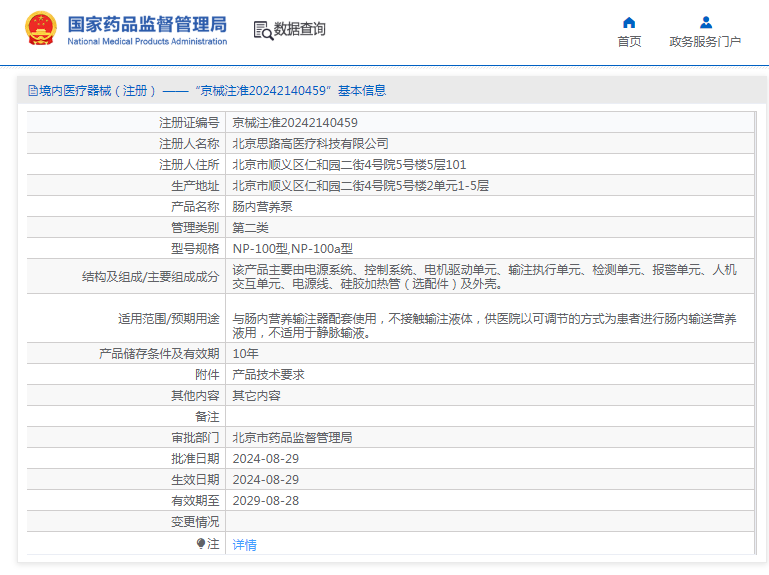This screenshot has height=575, width=769.
Task: Click the 备注 label
Action: point(207,417)
